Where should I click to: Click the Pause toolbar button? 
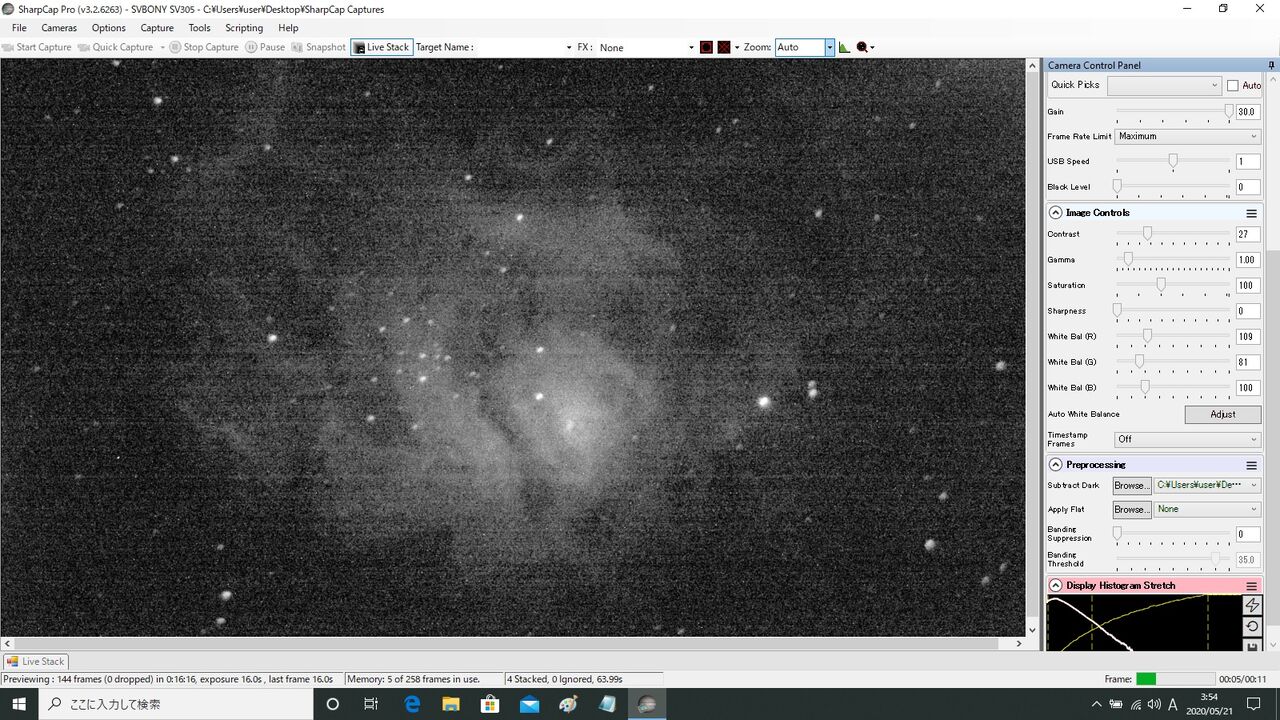point(265,47)
